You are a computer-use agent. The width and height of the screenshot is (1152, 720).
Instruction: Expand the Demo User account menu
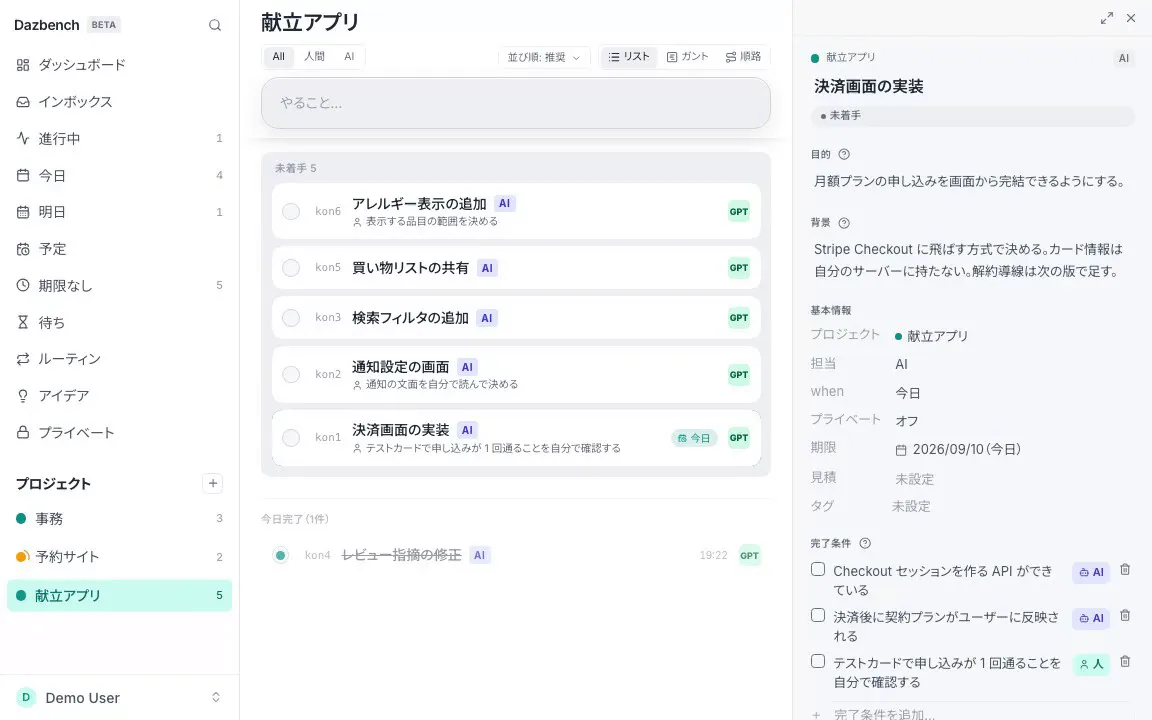click(x=119, y=697)
